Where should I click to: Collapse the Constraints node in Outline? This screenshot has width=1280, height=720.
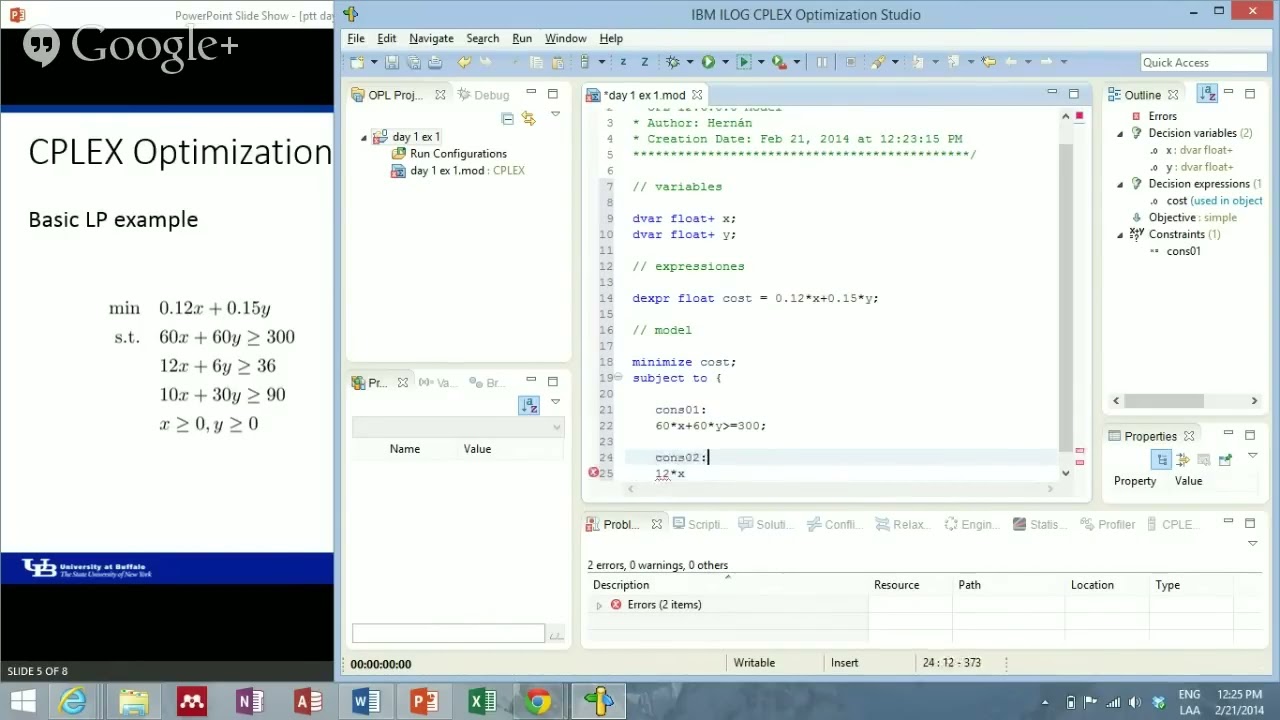point(1120,235)
